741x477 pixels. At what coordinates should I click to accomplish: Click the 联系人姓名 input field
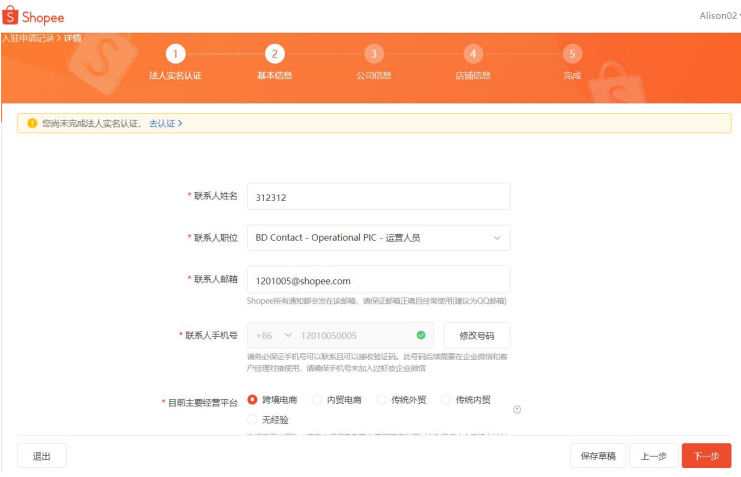(x=379, y=197)
